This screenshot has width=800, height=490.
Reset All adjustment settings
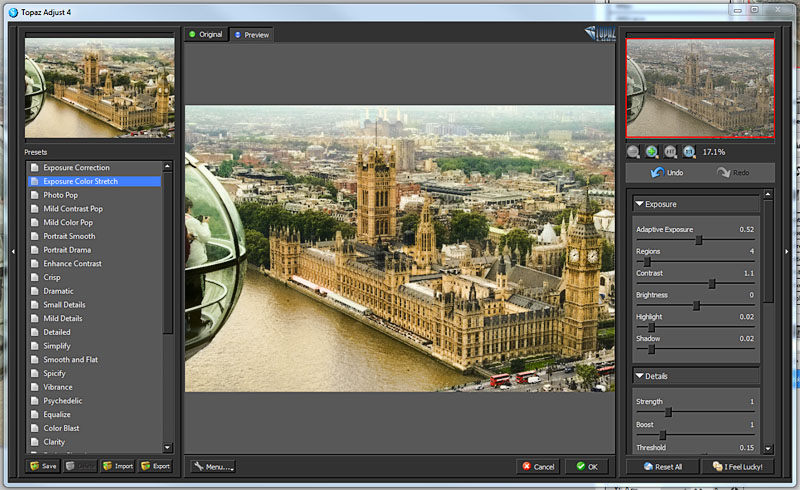[661, 467]
